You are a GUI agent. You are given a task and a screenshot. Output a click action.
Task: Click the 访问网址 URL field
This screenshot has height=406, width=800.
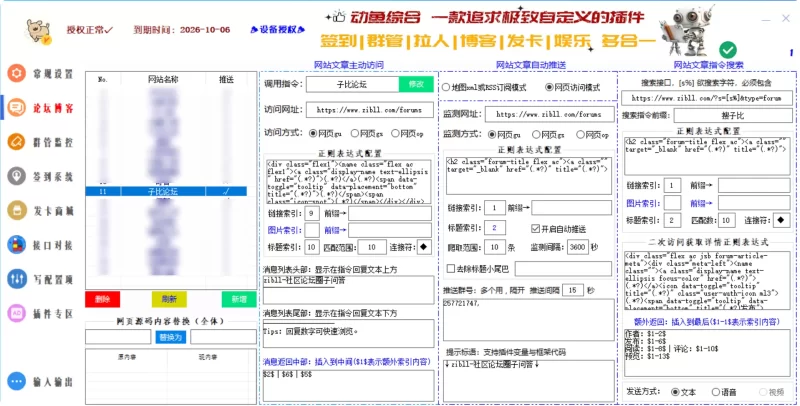pyautogui.click(x=369, y=110)
